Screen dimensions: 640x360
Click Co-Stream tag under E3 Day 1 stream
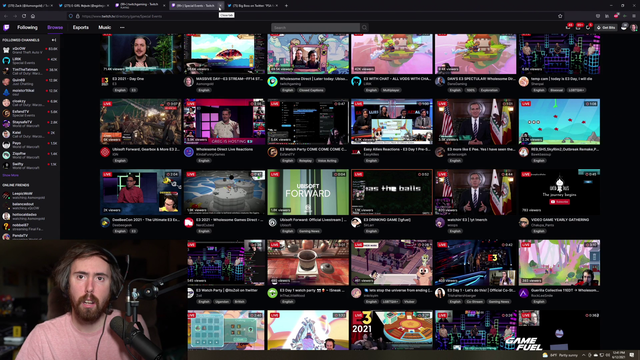475,302
